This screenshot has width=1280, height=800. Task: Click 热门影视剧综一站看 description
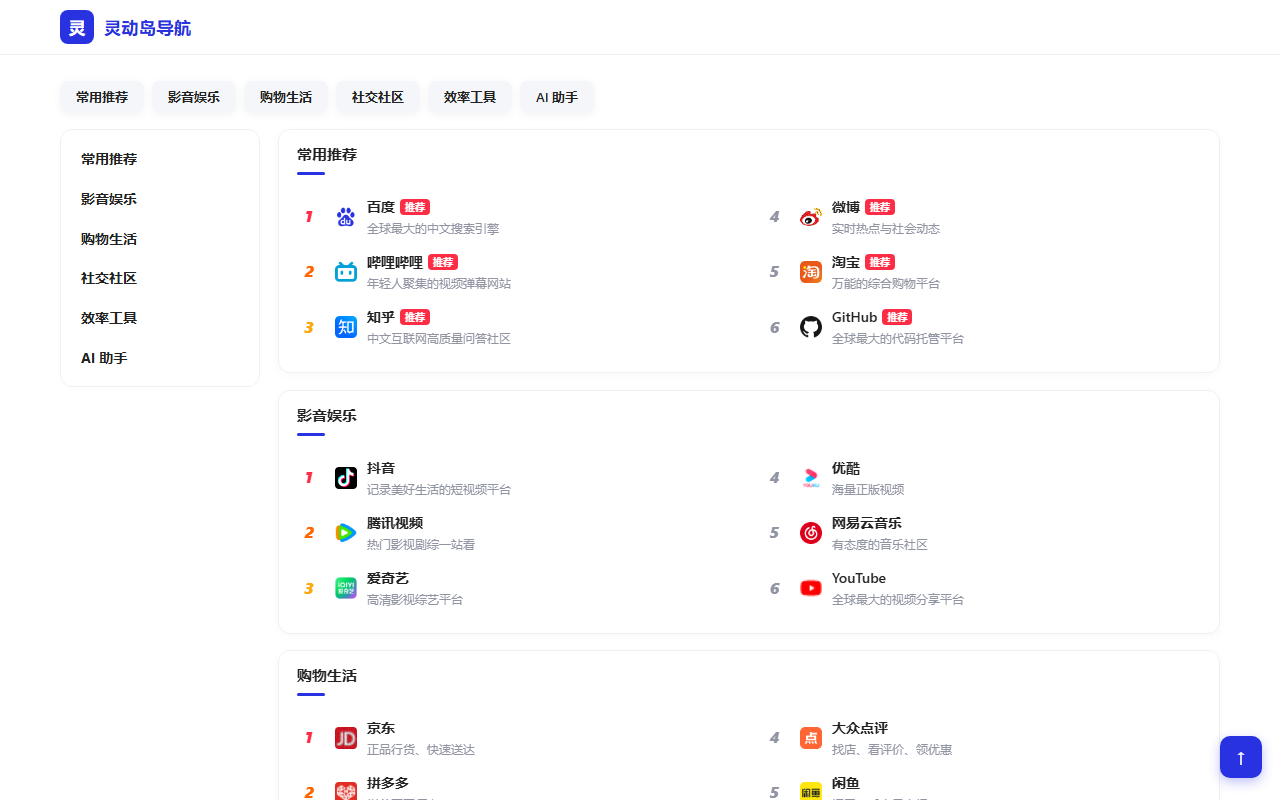click(421, 545)
